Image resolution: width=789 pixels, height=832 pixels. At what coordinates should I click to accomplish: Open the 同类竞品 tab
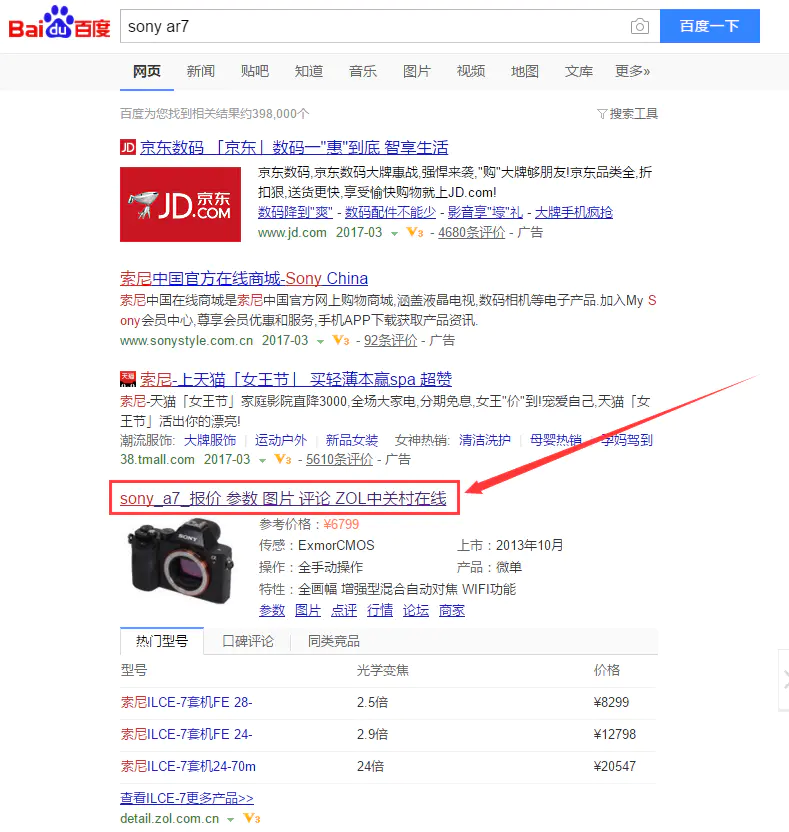(334, 641)
